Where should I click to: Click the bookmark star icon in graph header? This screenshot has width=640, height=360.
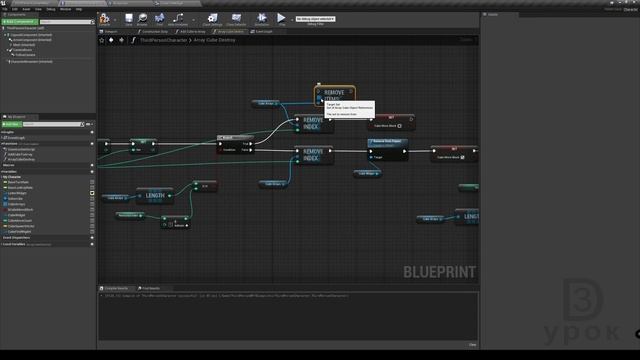pyautogui.click(x=102, y=40)
